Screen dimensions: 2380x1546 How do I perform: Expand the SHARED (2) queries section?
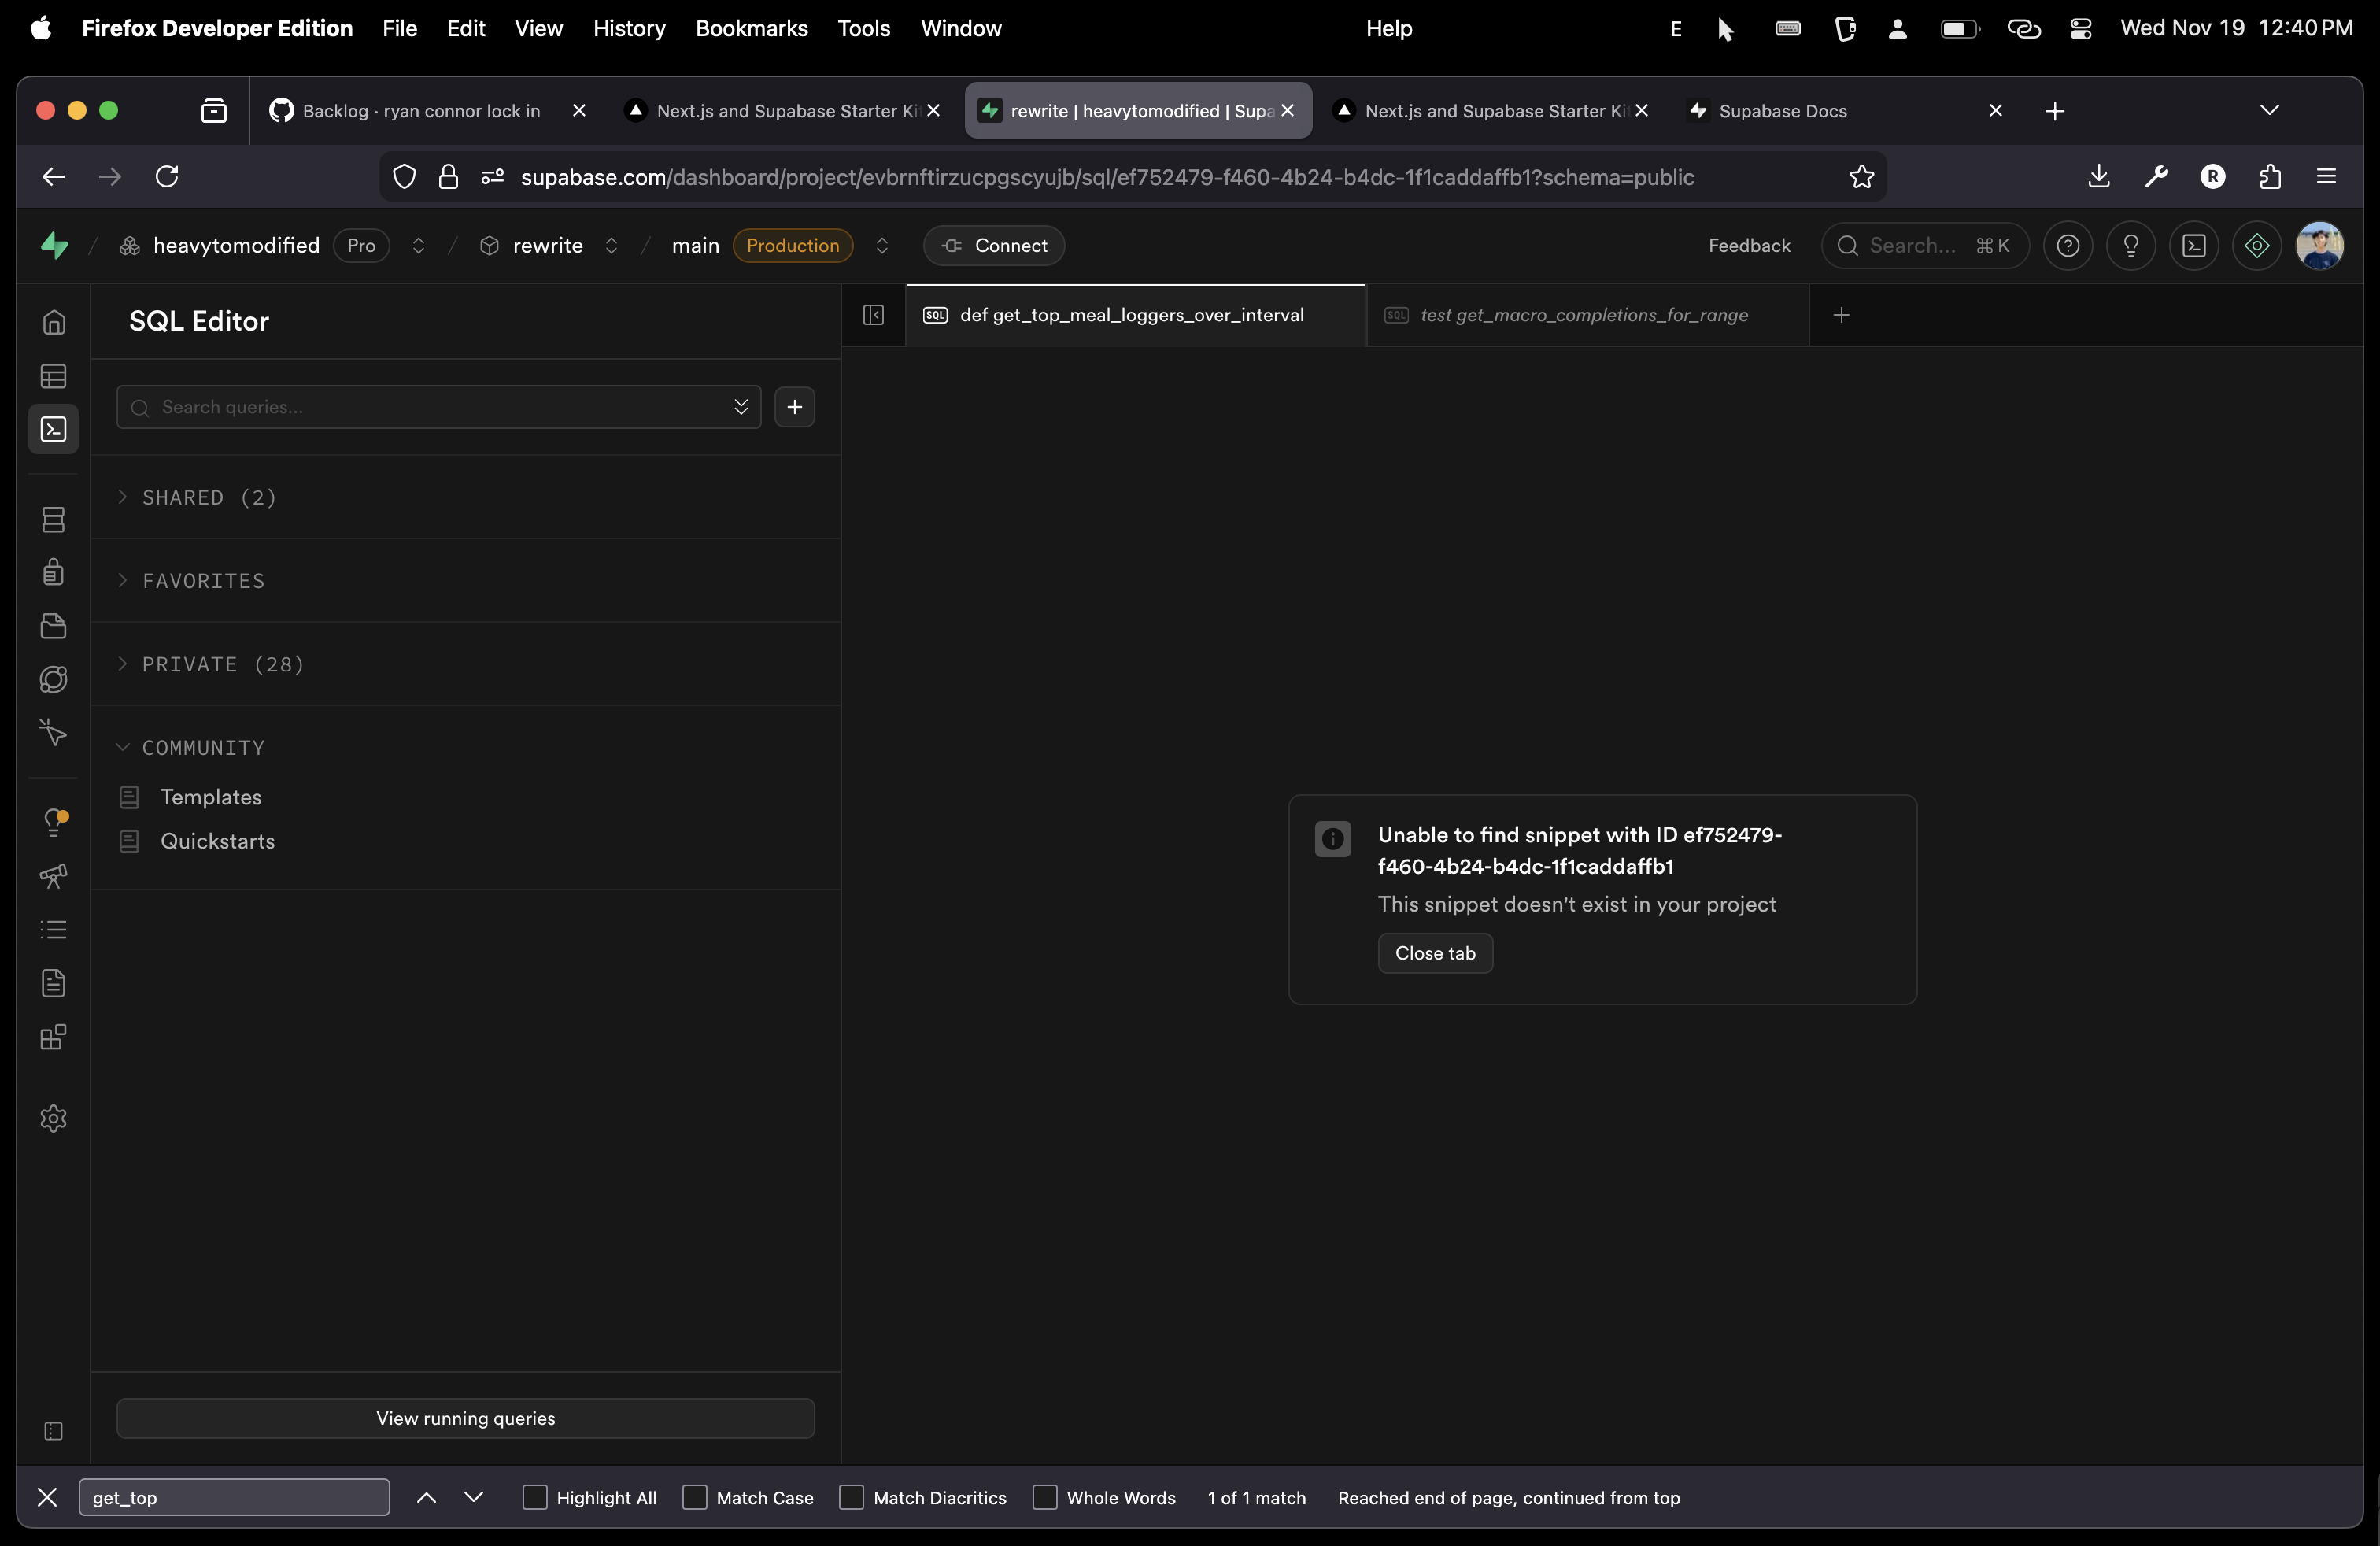pos(209,497)
